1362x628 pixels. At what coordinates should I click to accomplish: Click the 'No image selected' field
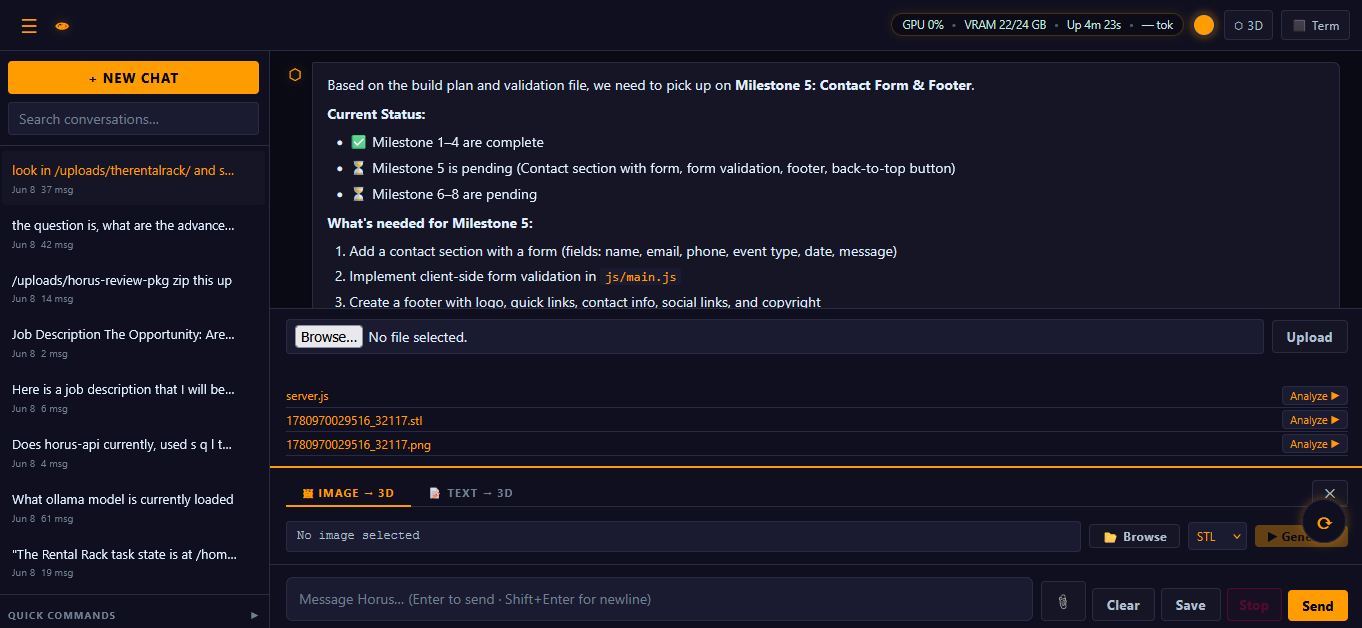683,536
